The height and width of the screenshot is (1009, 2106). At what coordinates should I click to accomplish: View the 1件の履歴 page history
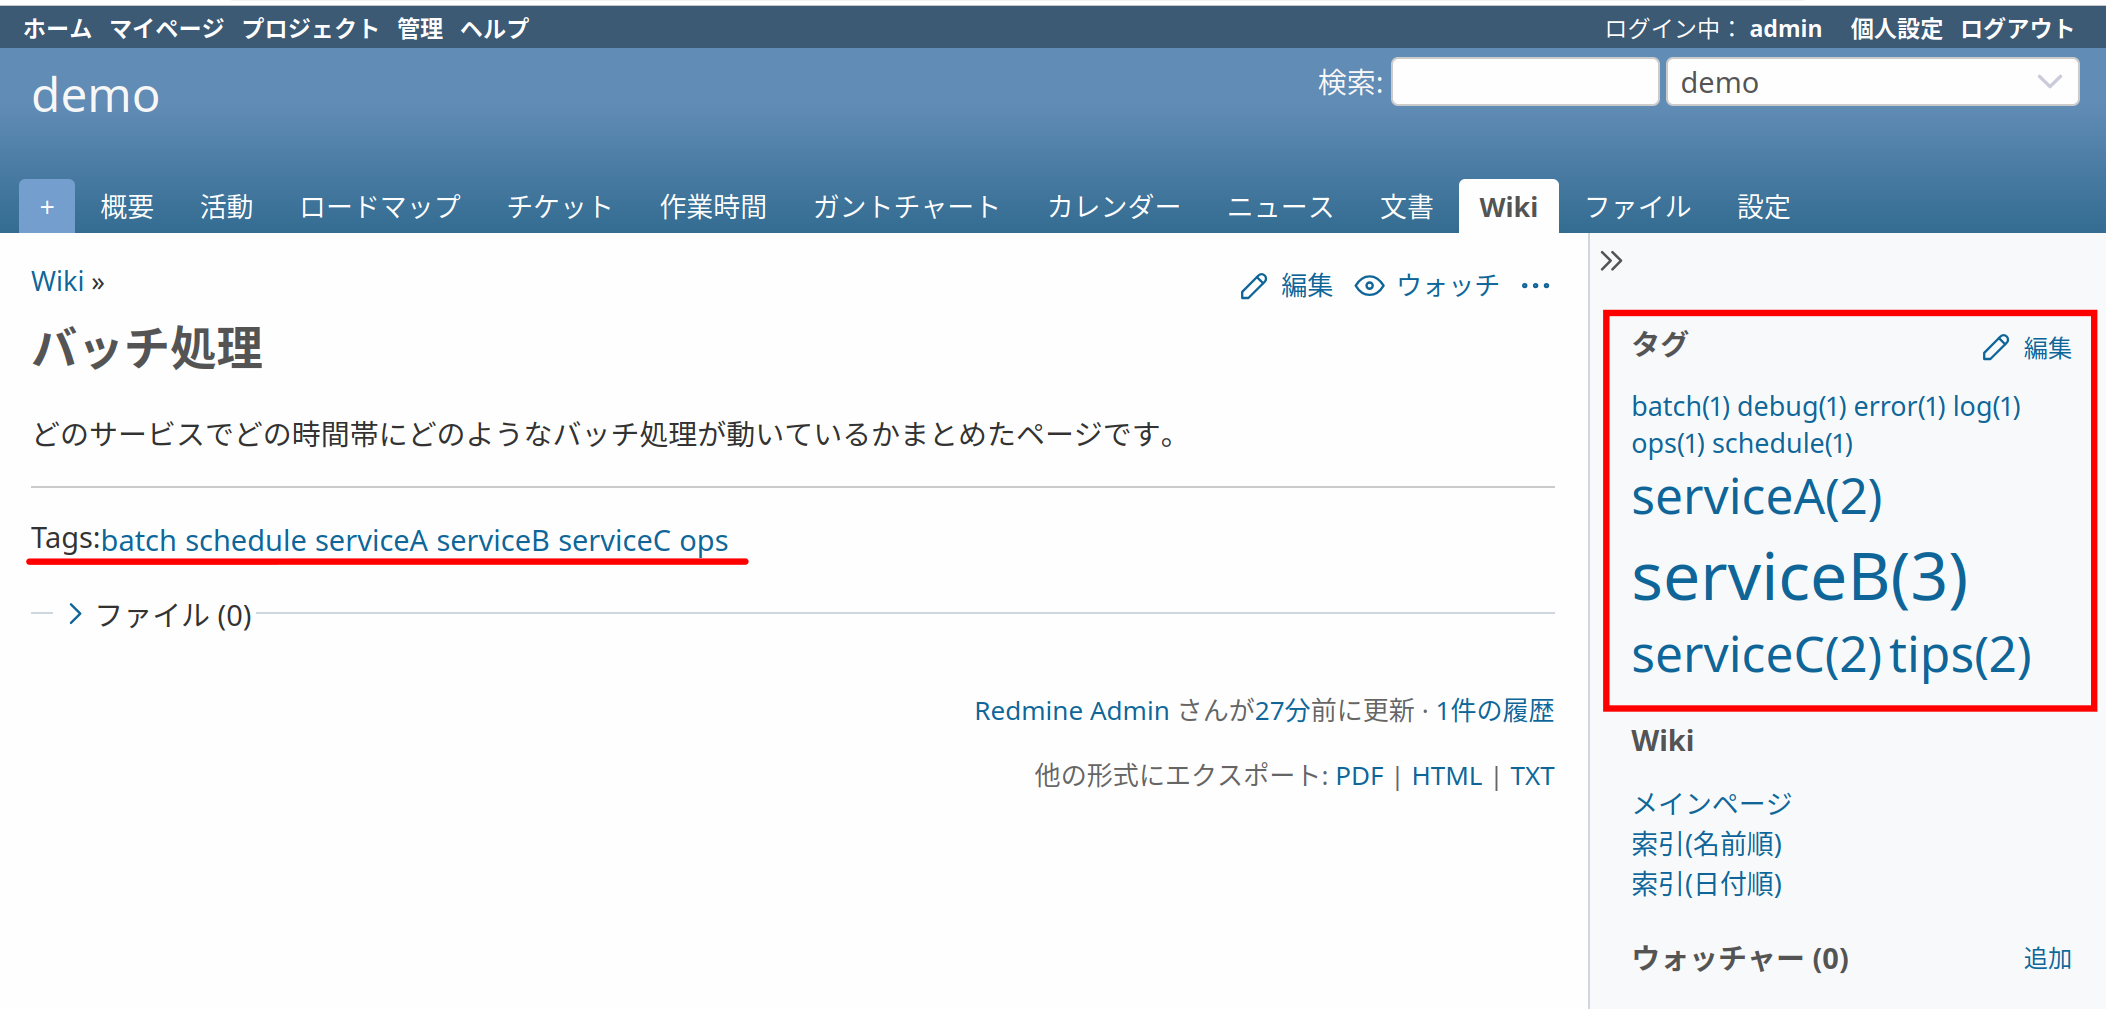[1494, 710]
